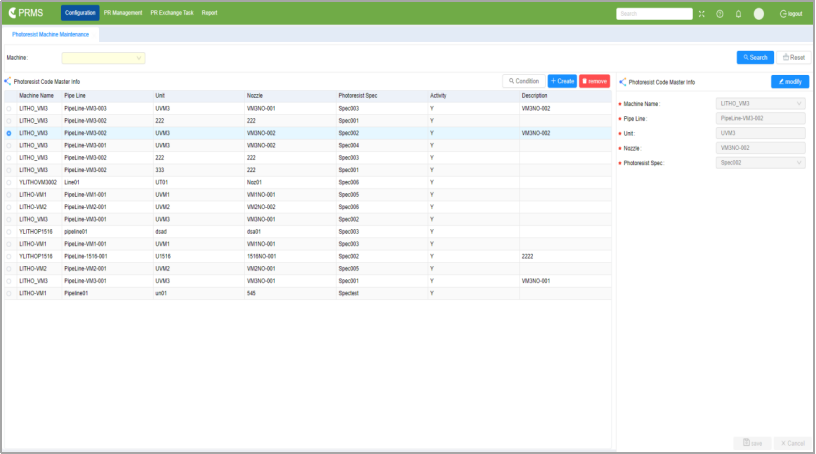816x454 pixels.
Task: Select radio for YLITHOVM3002 row
Action: pos(9,183)
